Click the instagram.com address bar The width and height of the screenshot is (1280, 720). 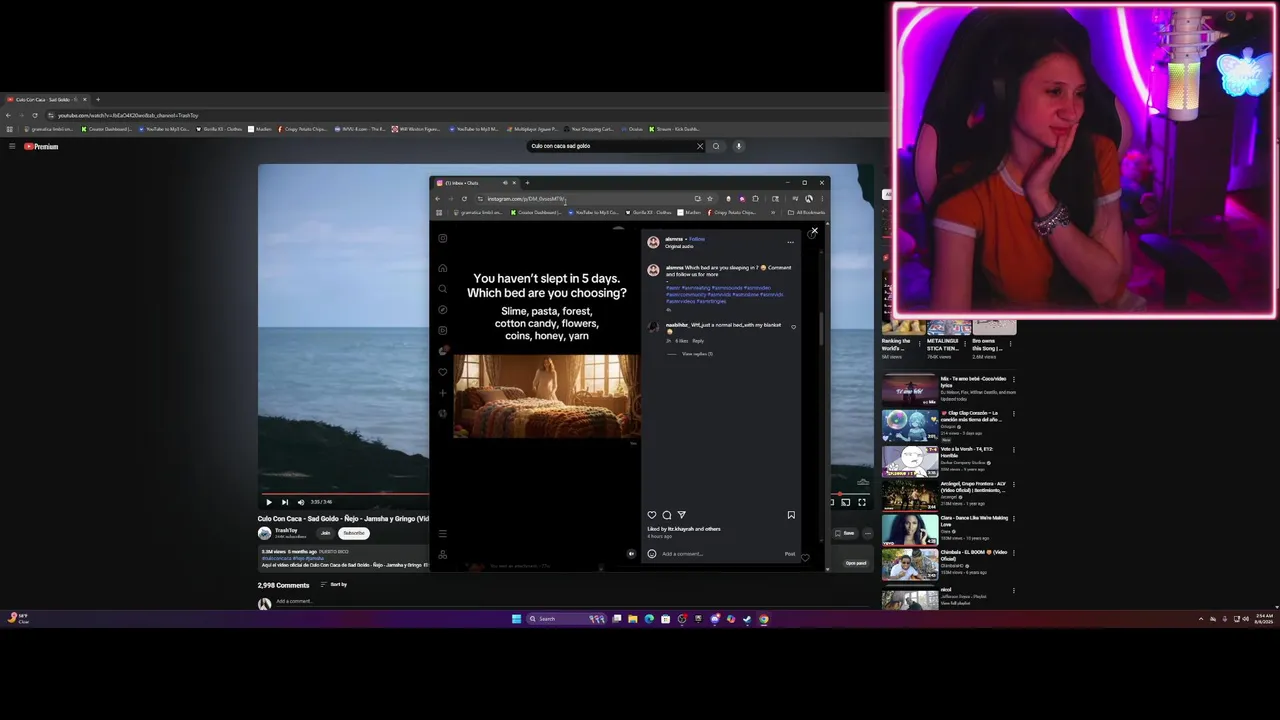click(x=585, y=198)
